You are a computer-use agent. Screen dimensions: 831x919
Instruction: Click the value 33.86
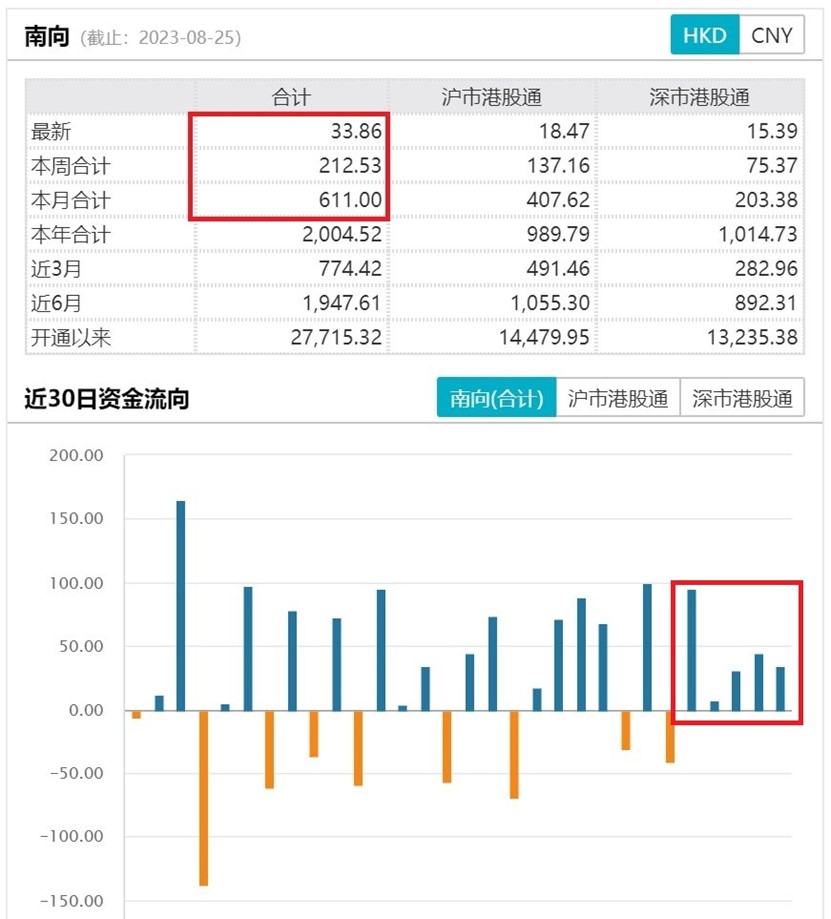click(x=356, y=131)
